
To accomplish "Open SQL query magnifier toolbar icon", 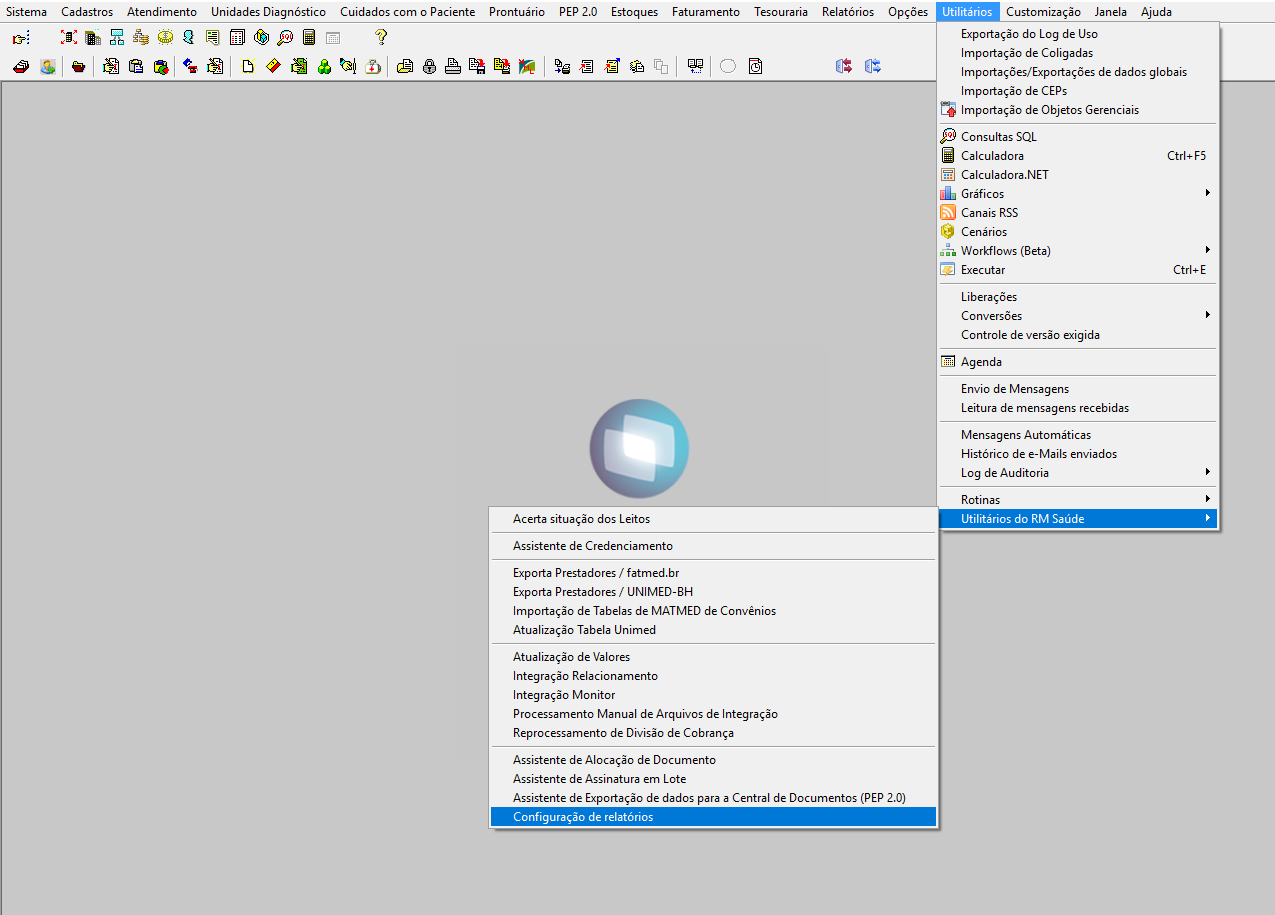I will point(285,38).
